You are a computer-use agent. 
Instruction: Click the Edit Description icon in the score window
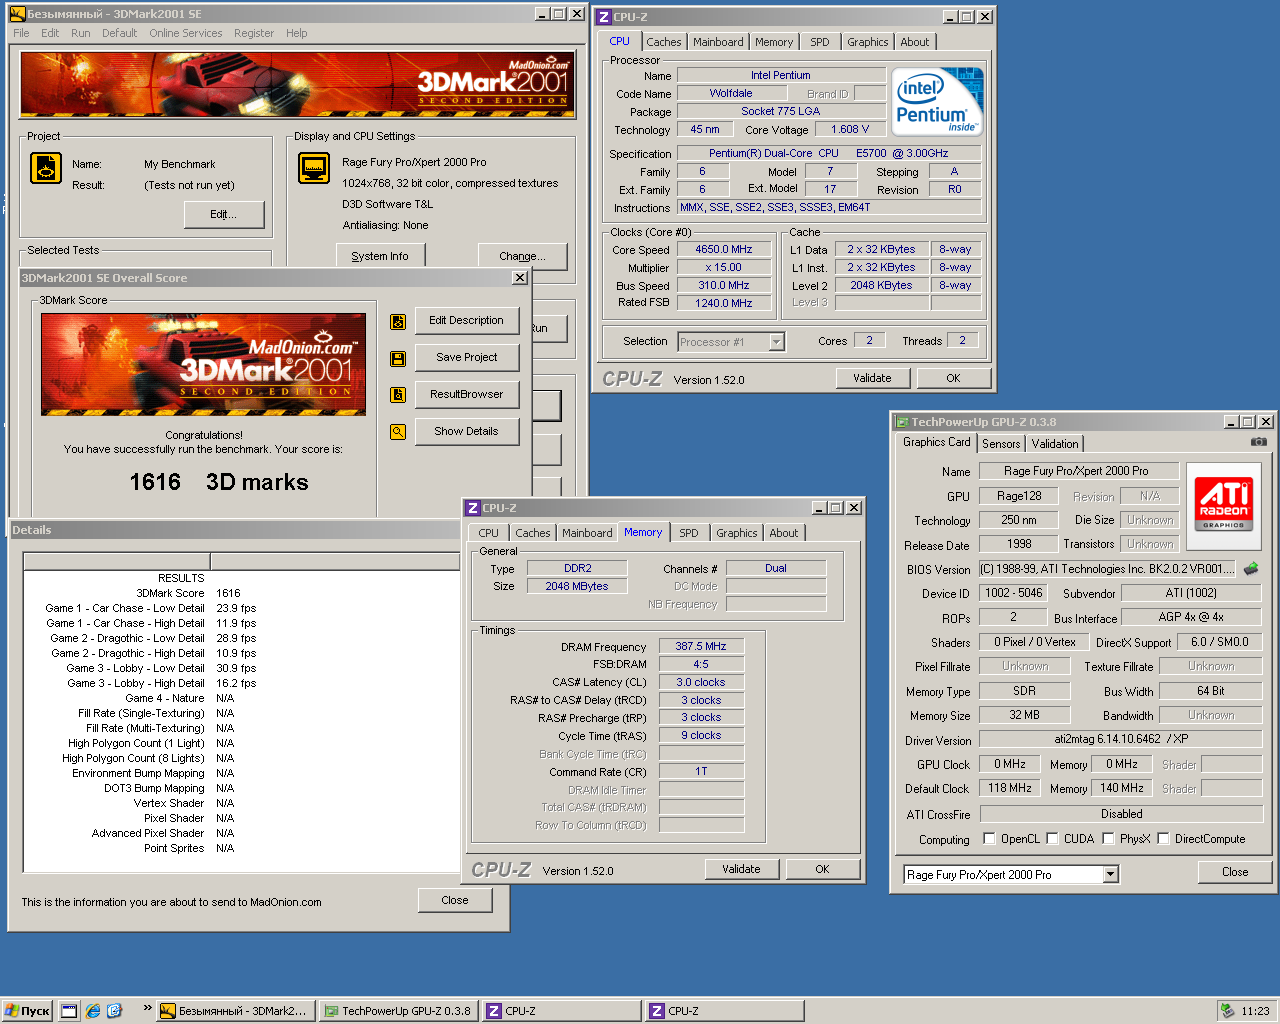[398, 321]
